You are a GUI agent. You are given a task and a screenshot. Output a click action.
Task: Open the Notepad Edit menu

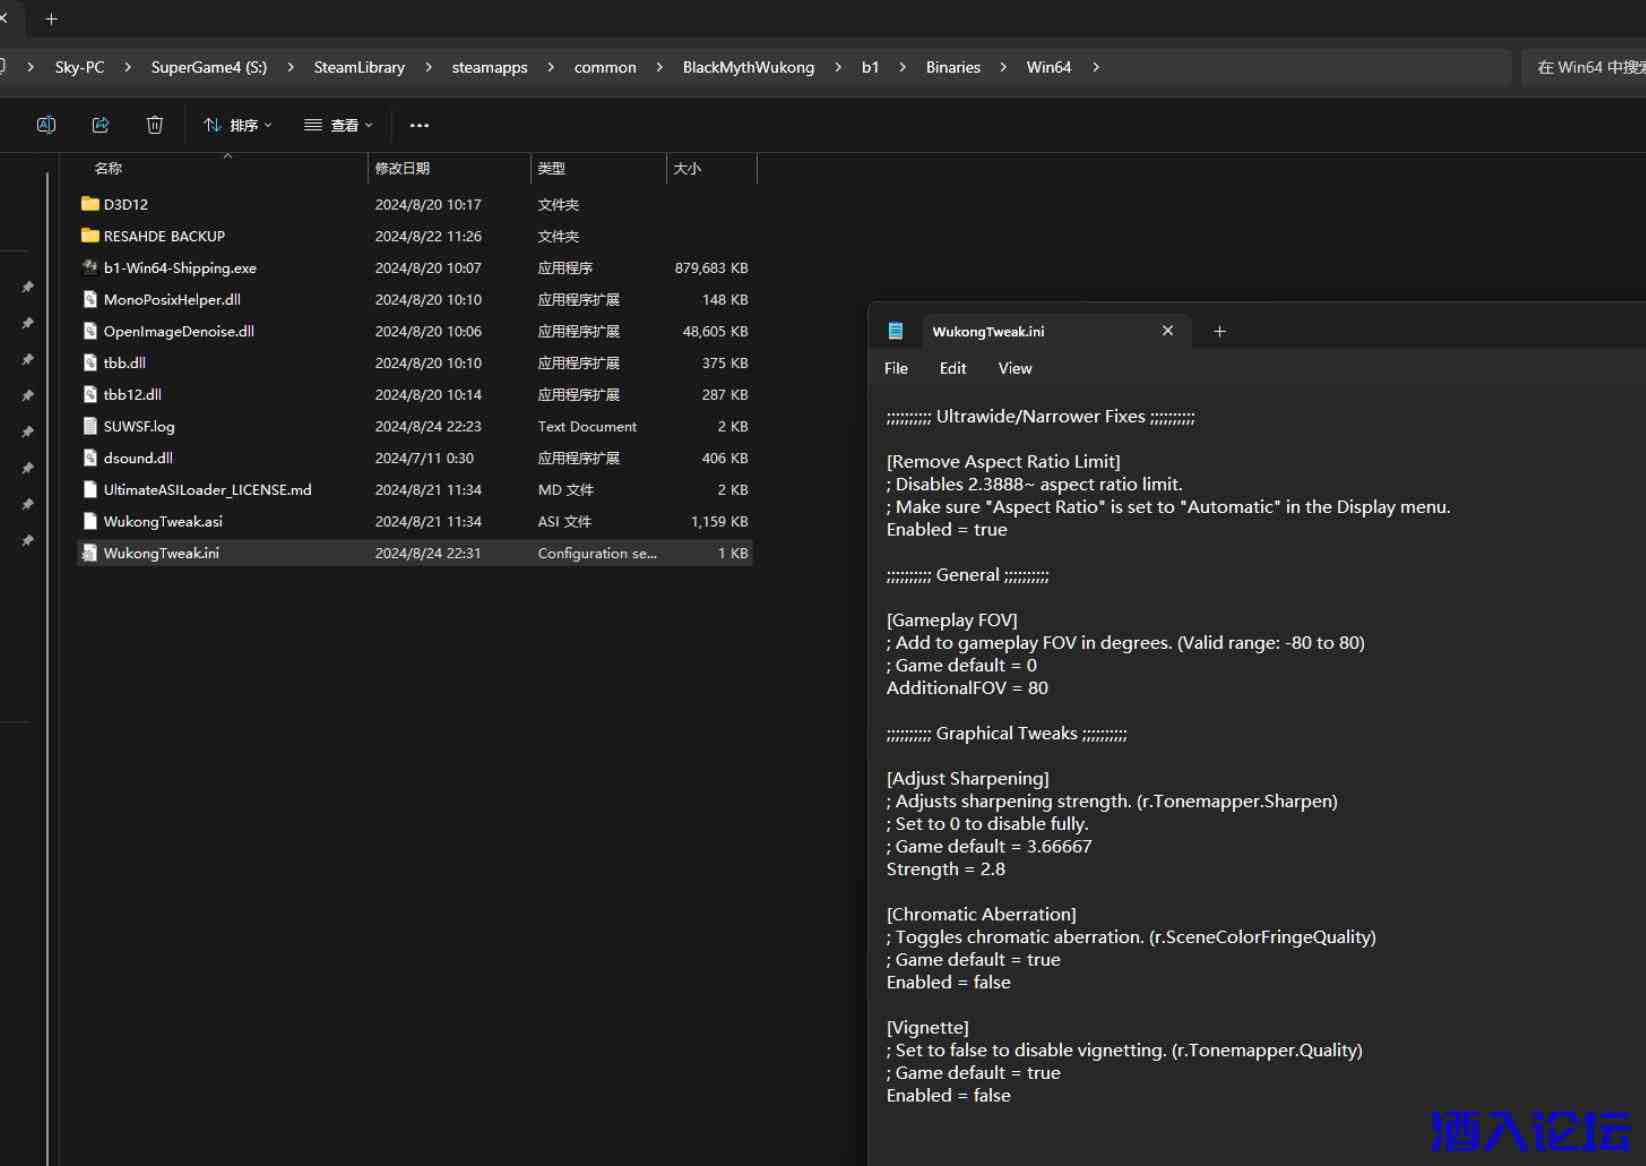coord(952,368)
